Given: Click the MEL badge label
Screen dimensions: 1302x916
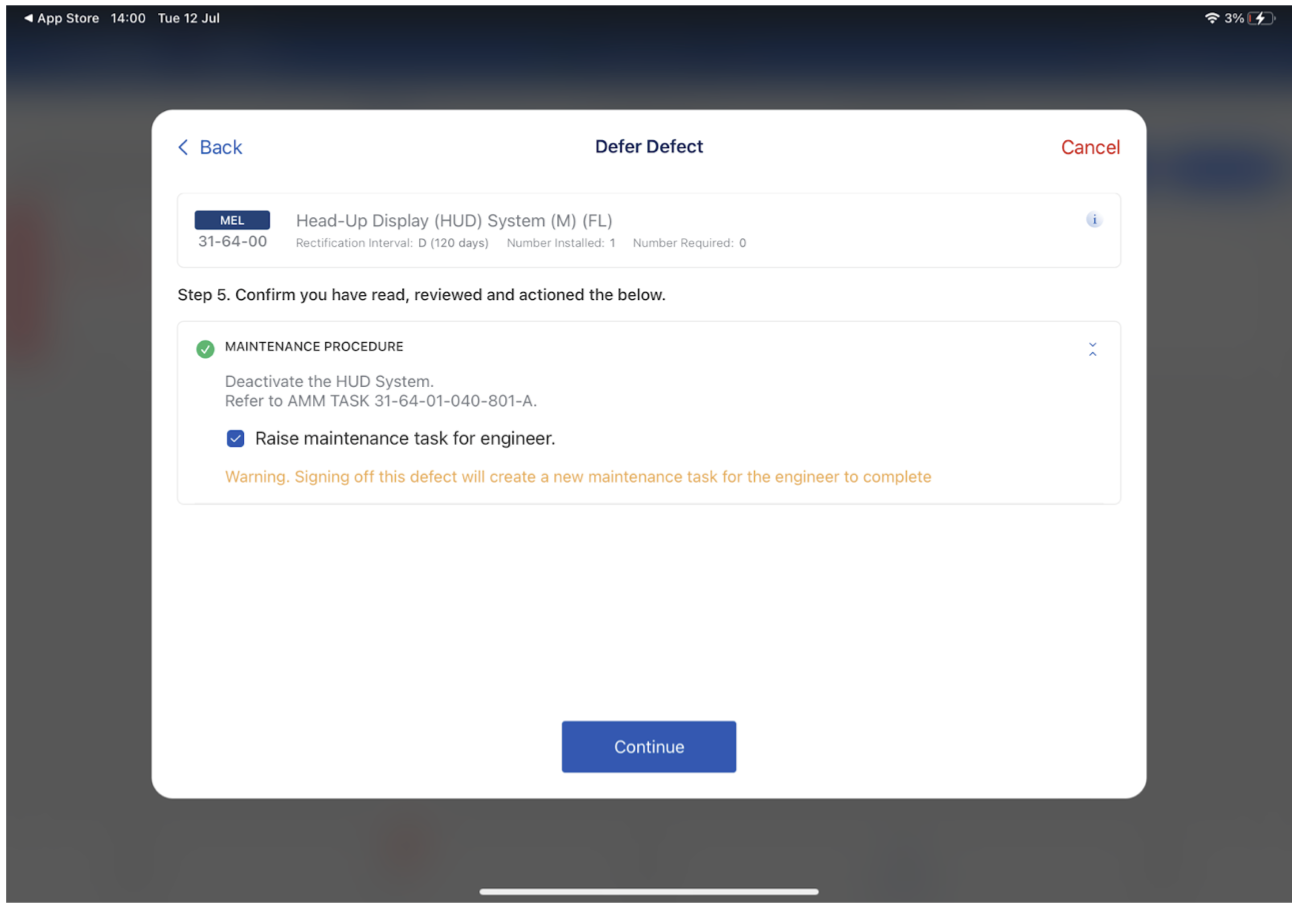Looking at the screenshot, I should click(232, 221).
